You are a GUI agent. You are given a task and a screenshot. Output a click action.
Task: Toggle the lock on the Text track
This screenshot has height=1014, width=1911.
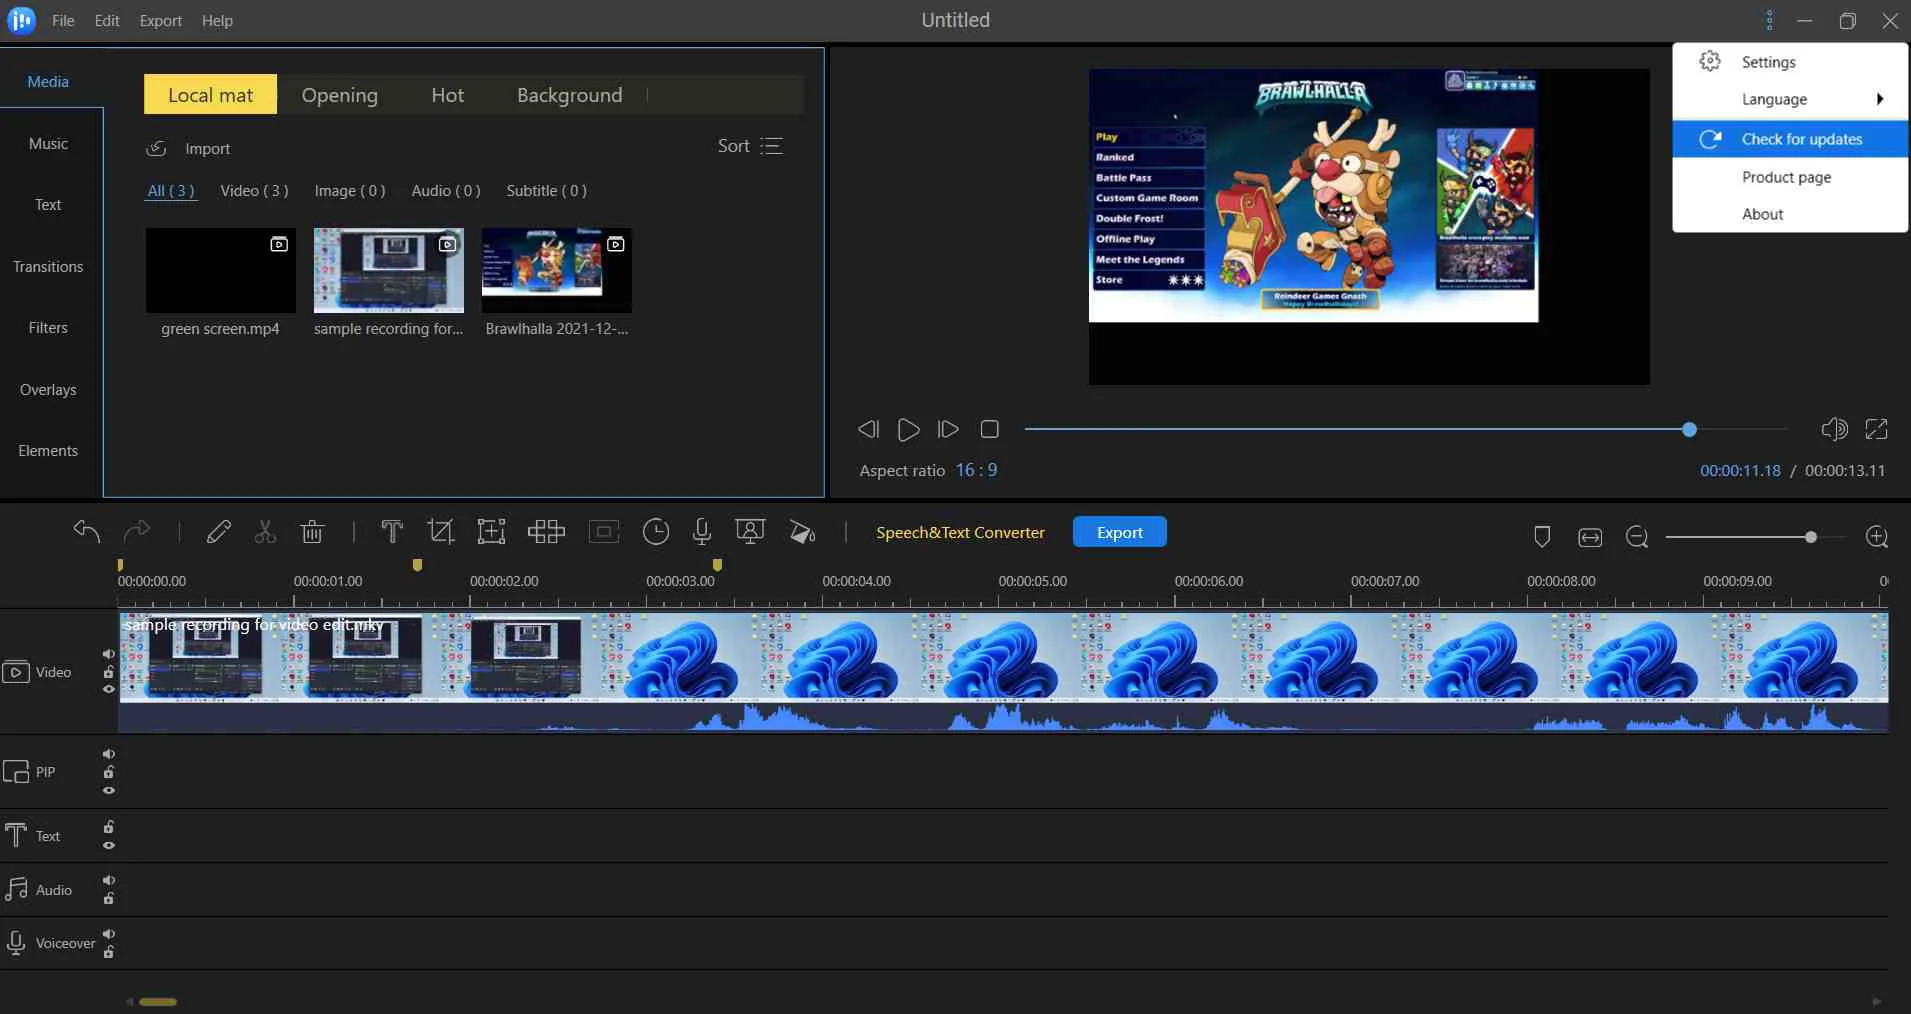[x=108, y=827]
